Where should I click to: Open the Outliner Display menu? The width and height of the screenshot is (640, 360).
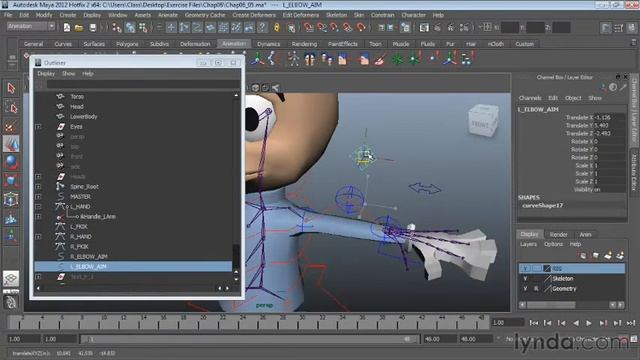(x=46, y=73)
